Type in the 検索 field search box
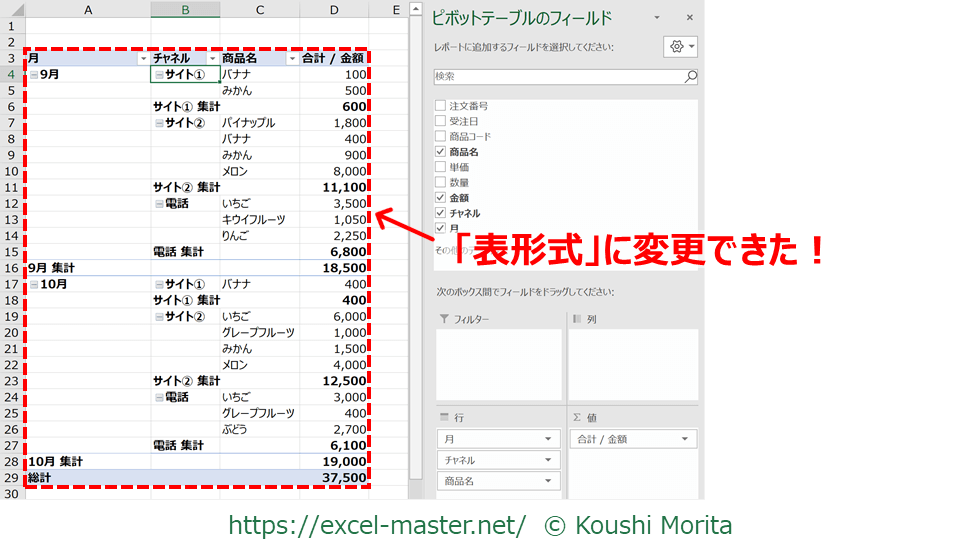This screenshot has height=540, width=960. (x=557, y=76)
